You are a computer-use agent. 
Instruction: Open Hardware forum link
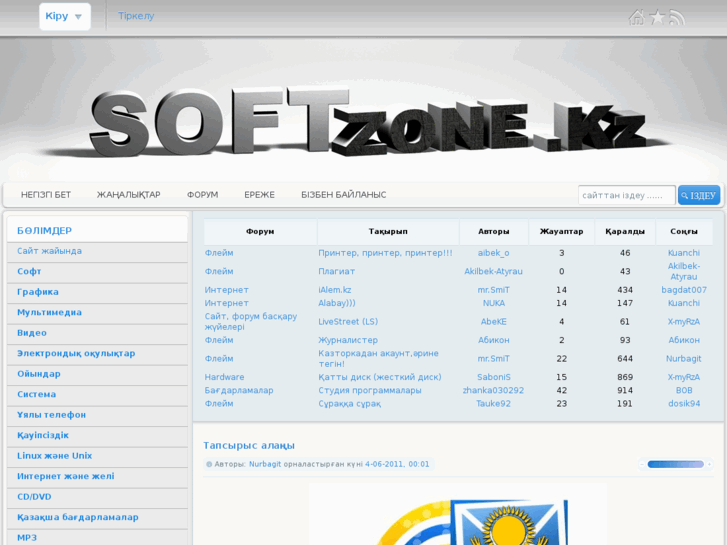click(224, 377)
